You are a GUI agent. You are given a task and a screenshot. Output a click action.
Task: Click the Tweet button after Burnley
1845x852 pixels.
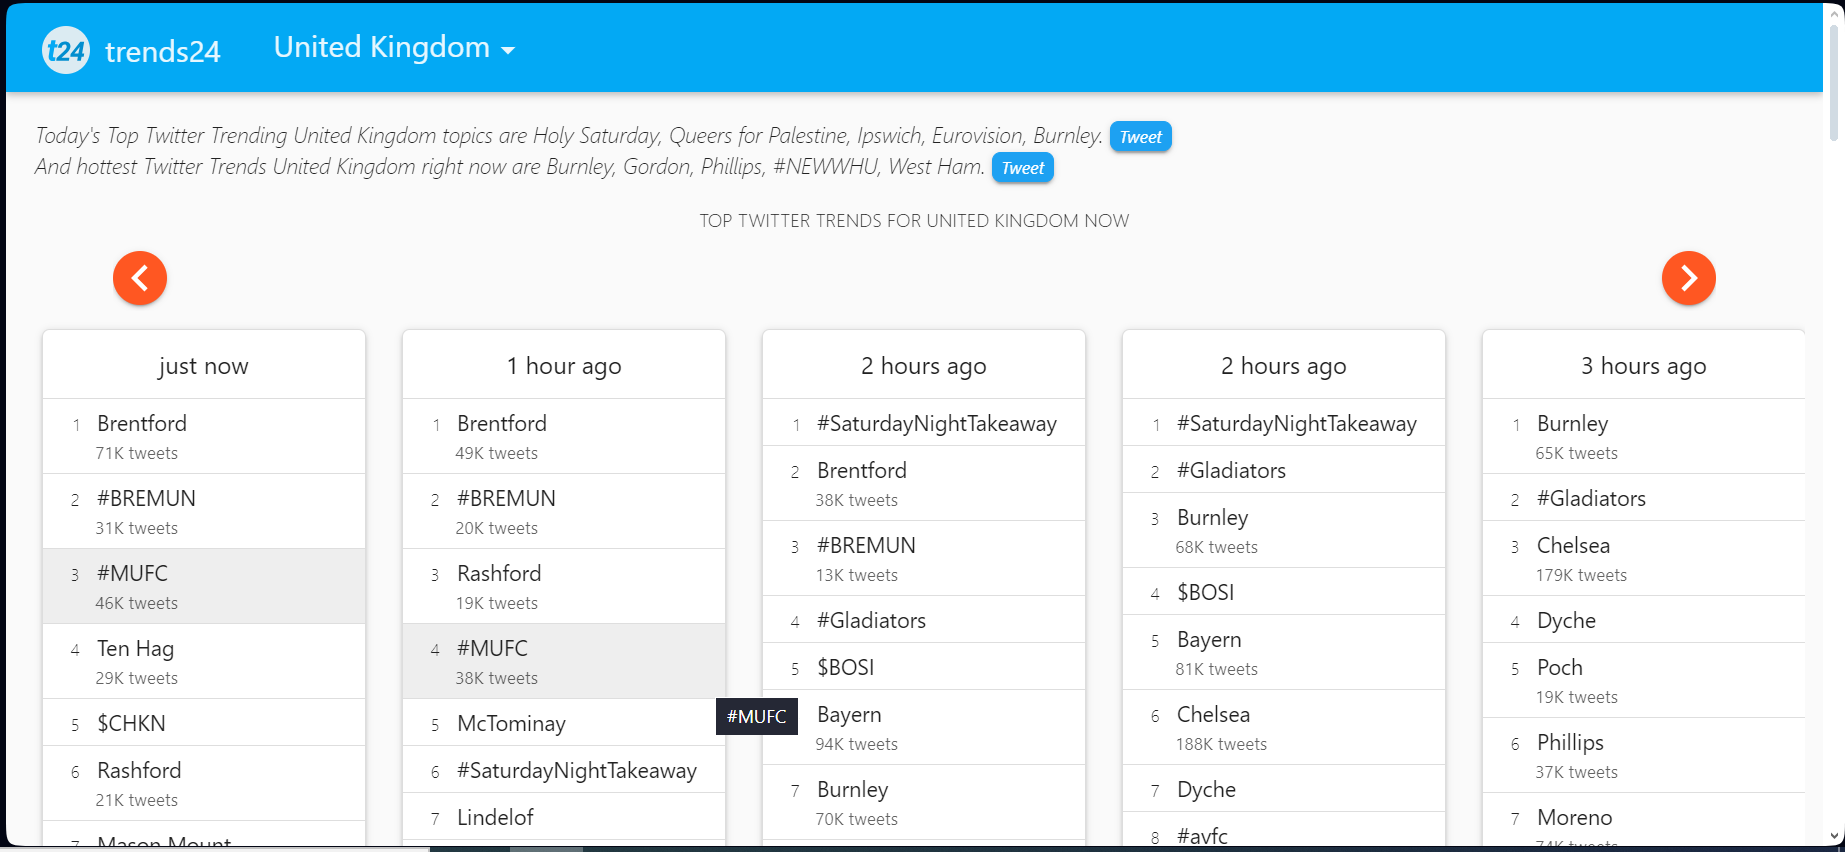coord(1140,137)
